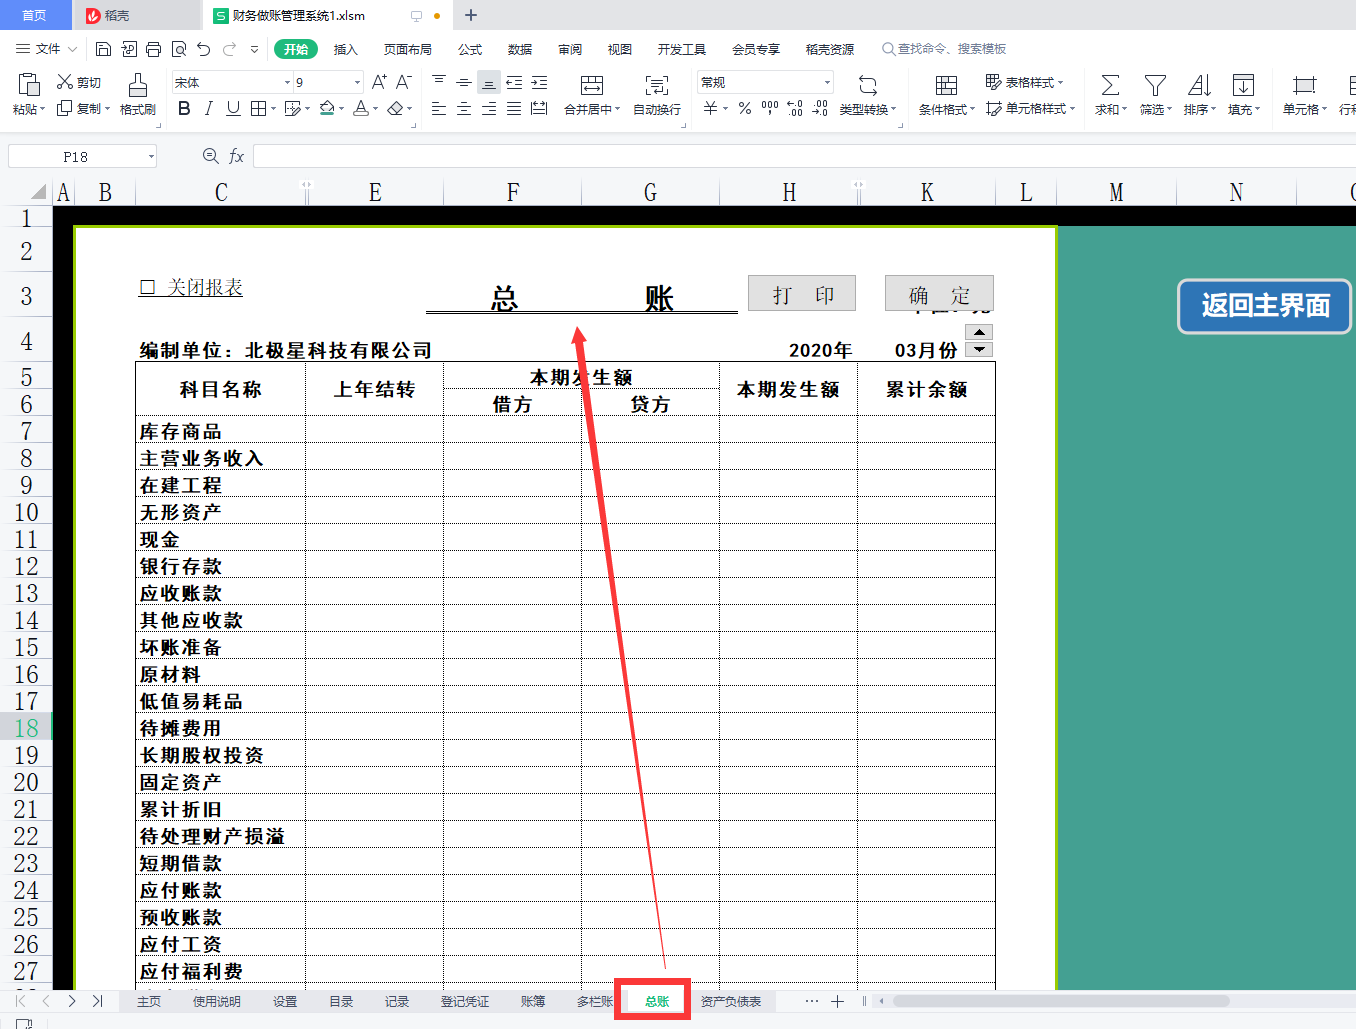Click the currency format ¥ icon

pos(710,108)
